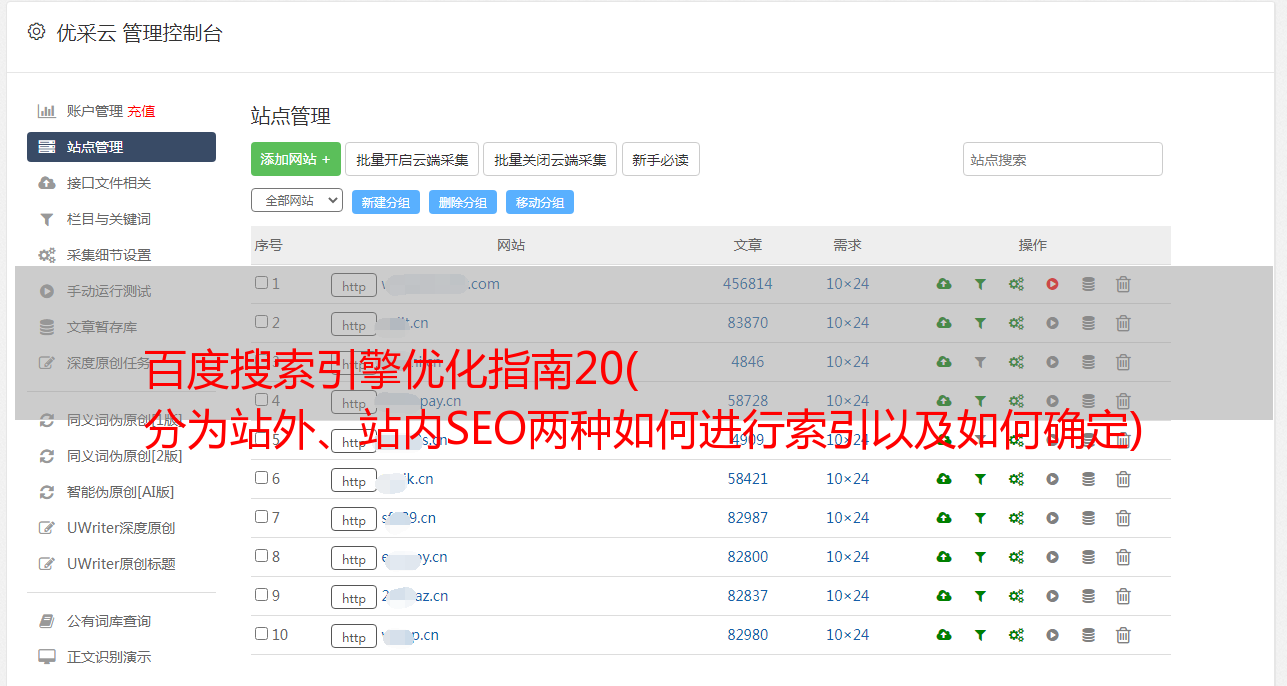Image resolution: width=1287 pixels, height=686 pixels.
Task: Click the red 充值 link
Action: click(x=141, y=111)
